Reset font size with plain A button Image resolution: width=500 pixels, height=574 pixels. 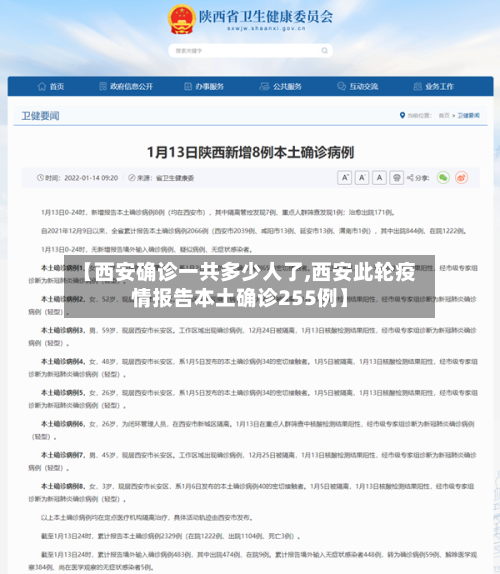point(379,178)
